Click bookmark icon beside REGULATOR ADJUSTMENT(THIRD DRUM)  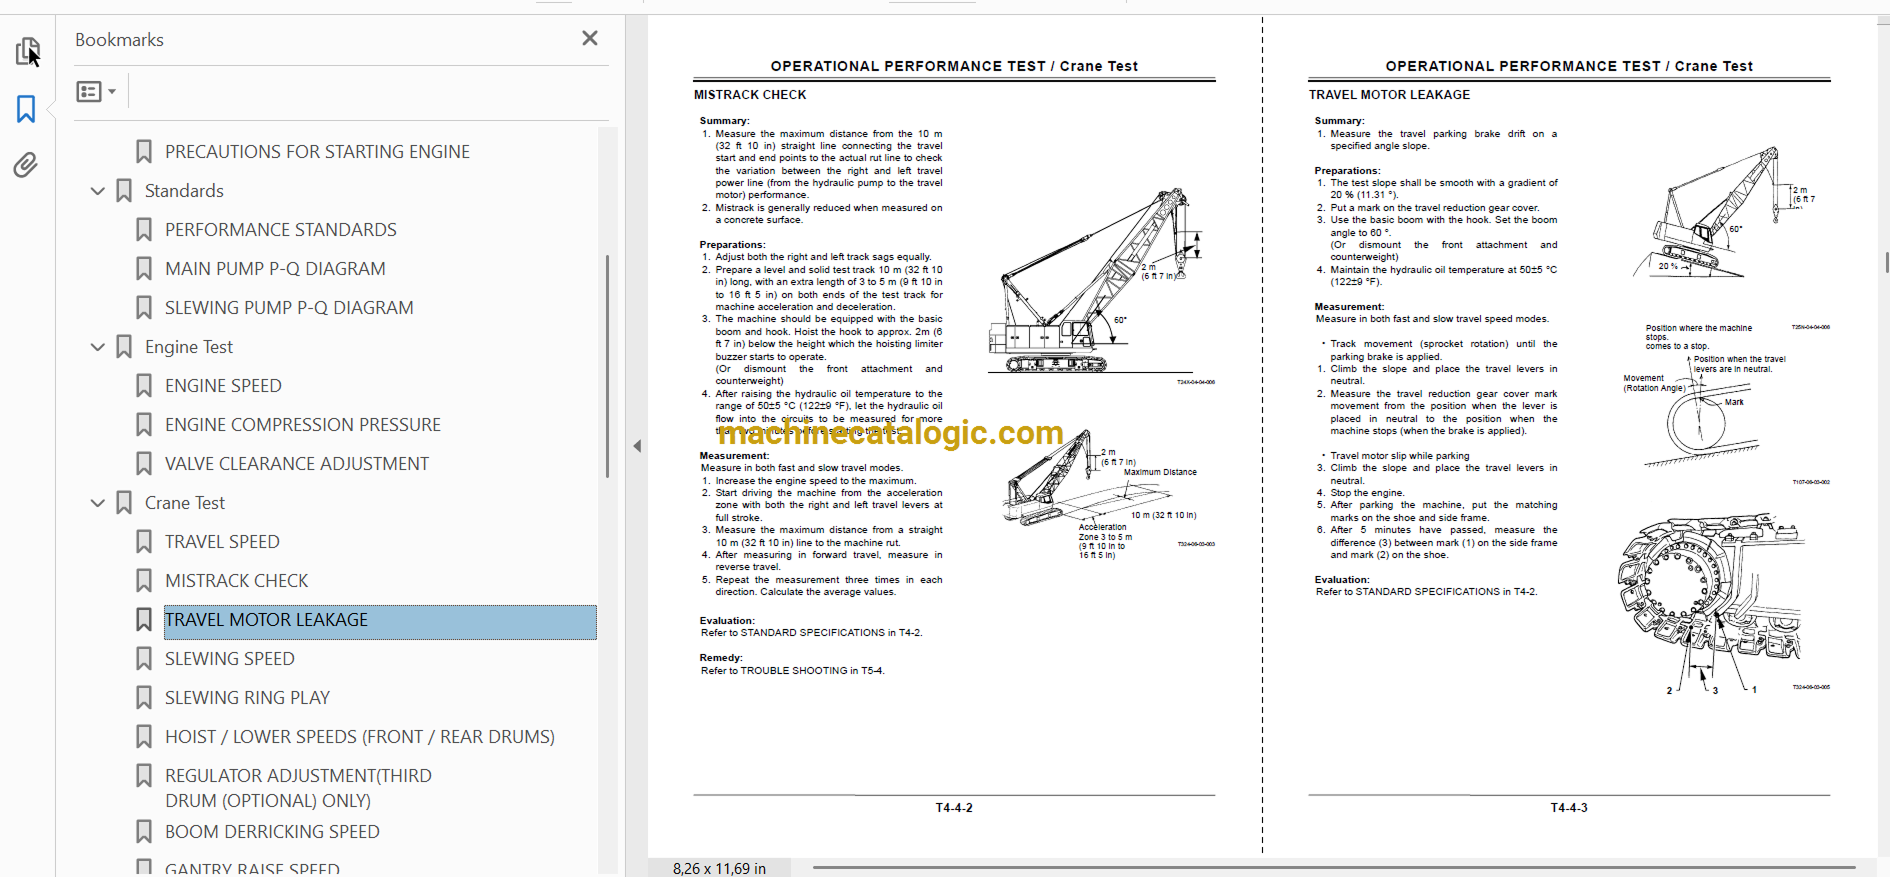pyautogui.click(x=144, y=776)
